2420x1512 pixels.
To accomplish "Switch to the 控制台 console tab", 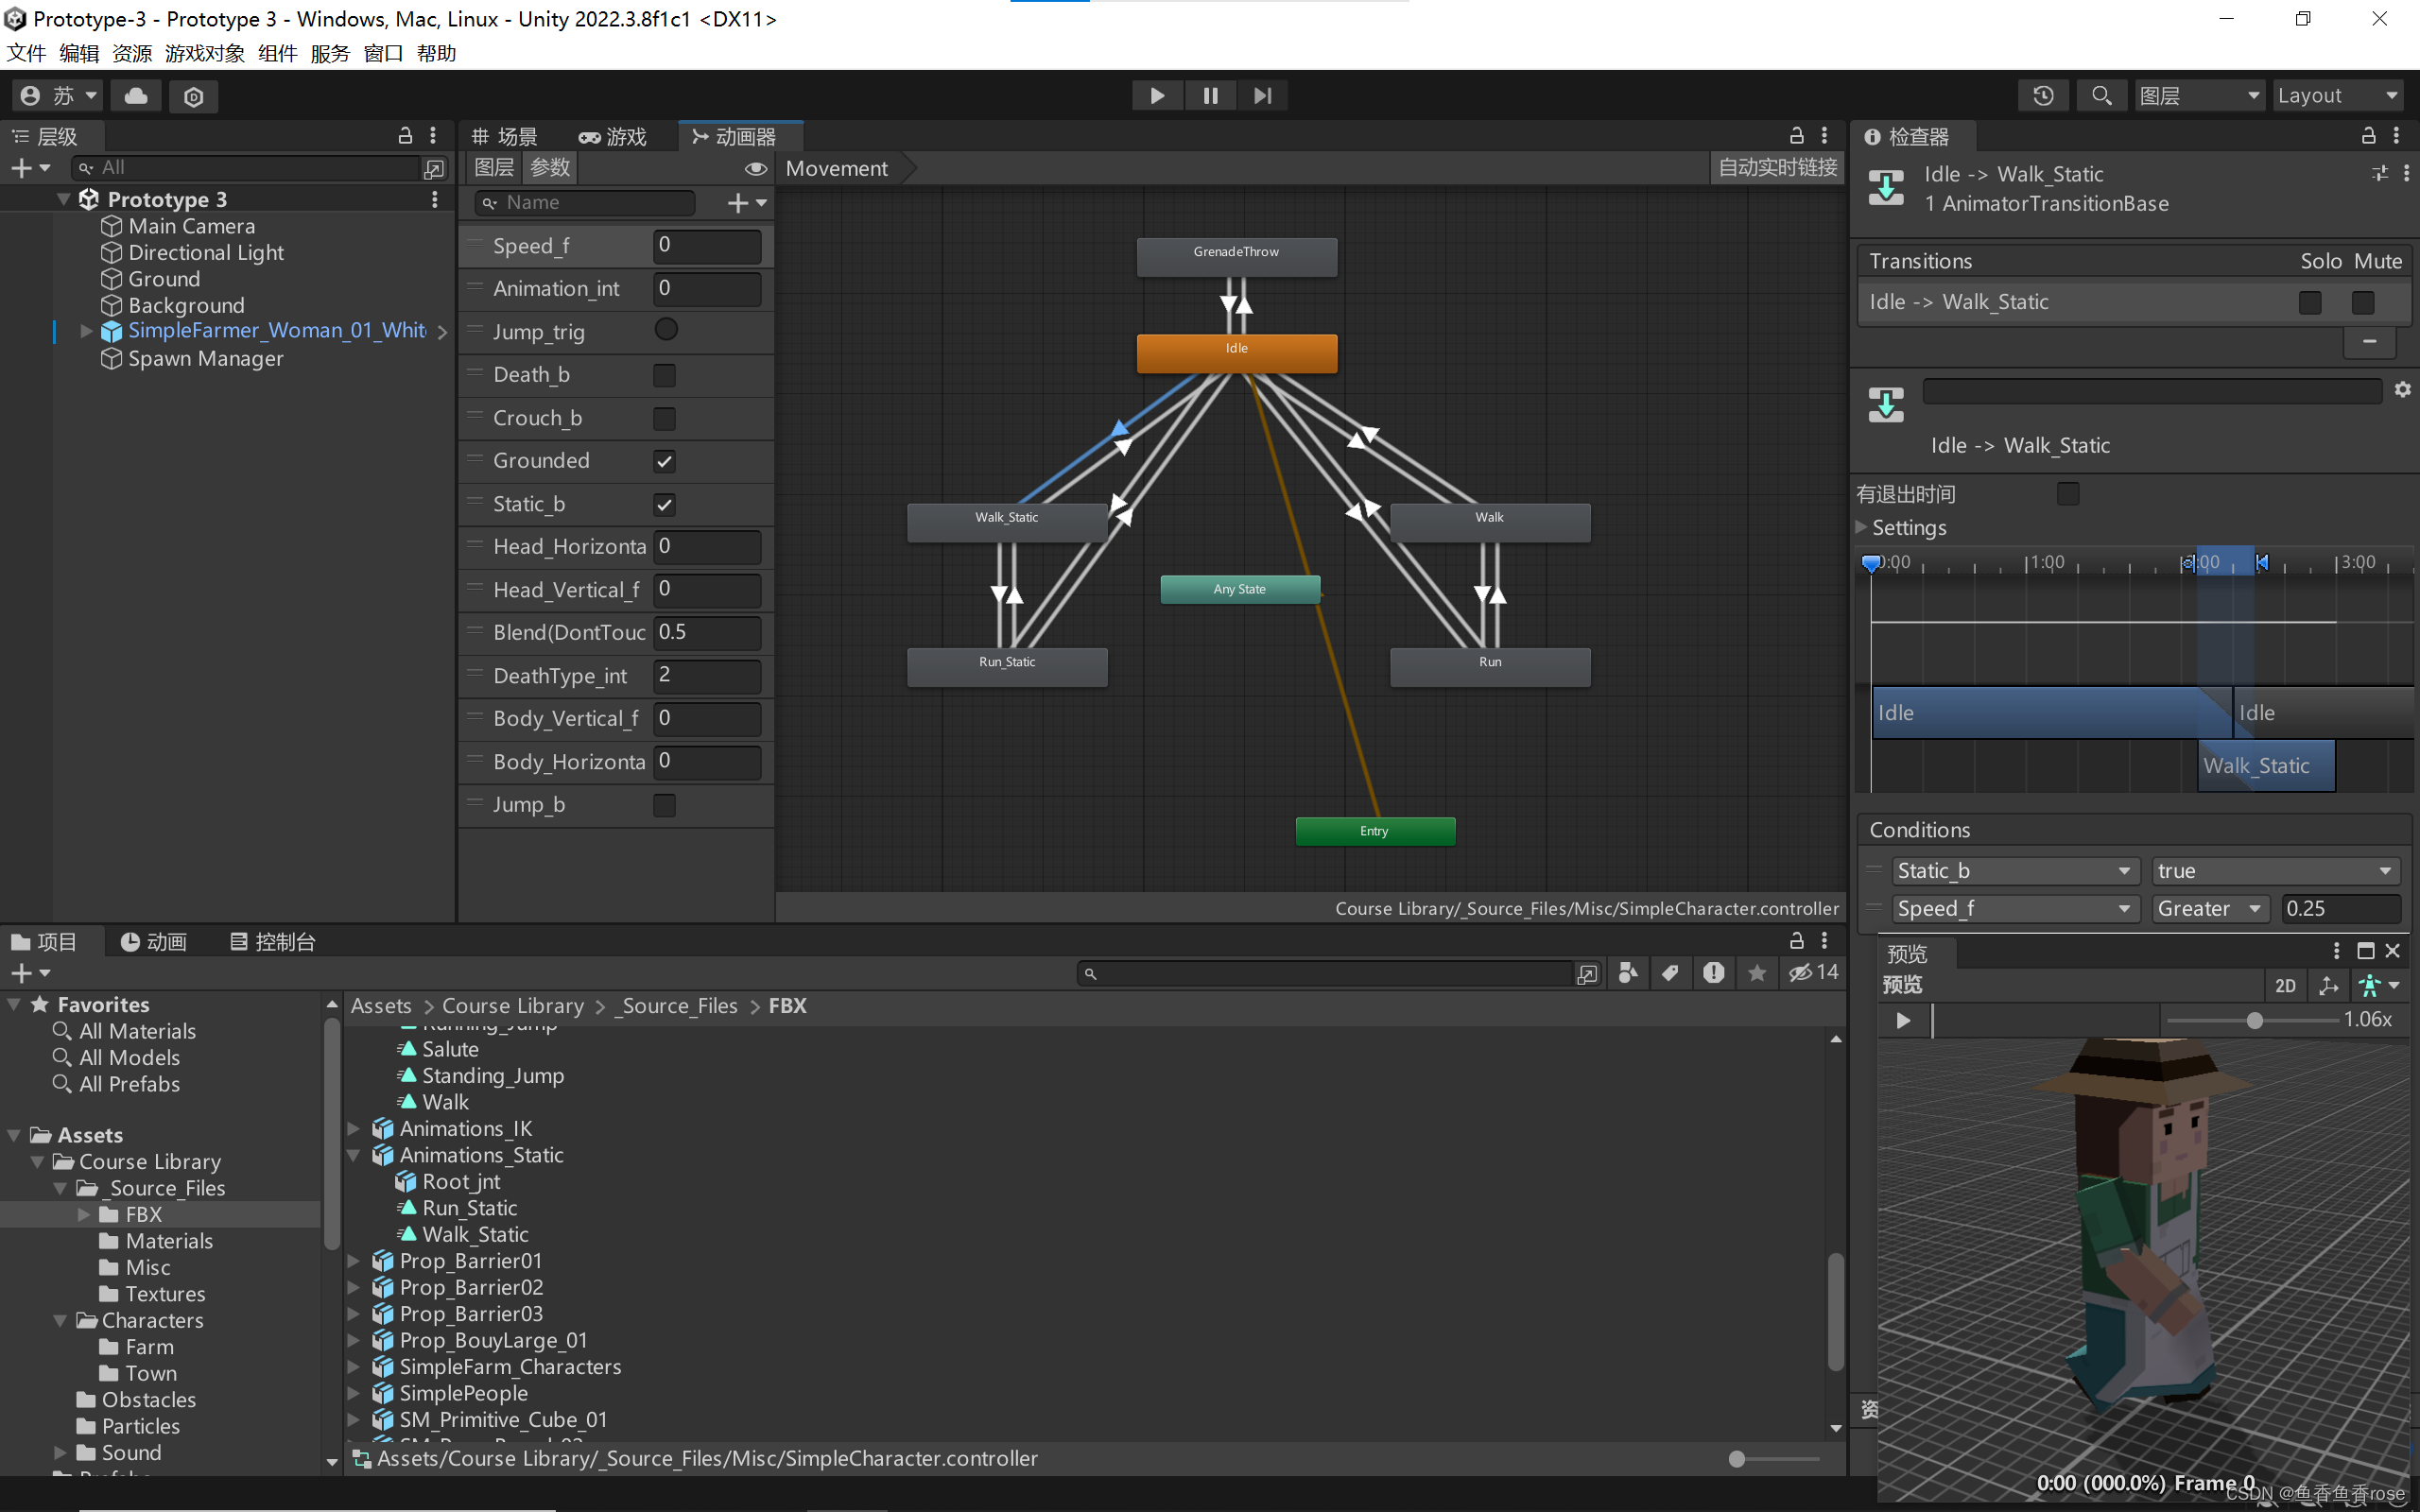I will [273, 942].
